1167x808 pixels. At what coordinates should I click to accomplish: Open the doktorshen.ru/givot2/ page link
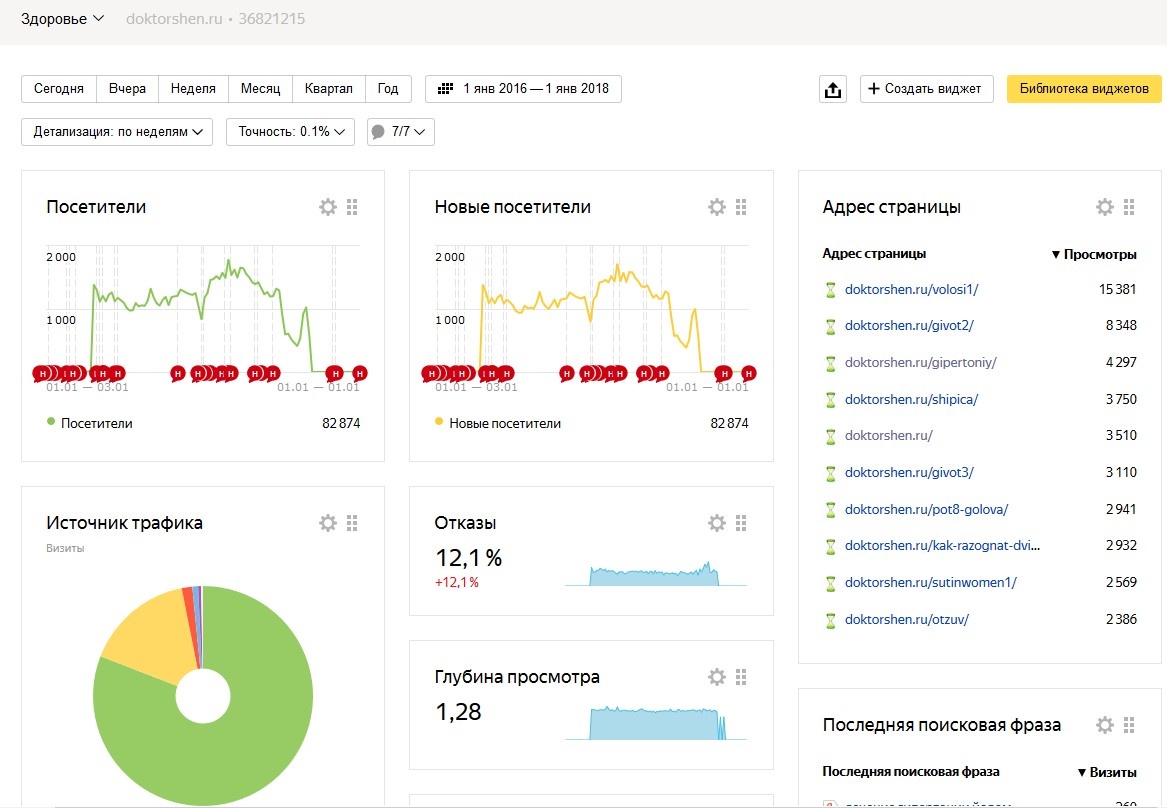(908, 326)
